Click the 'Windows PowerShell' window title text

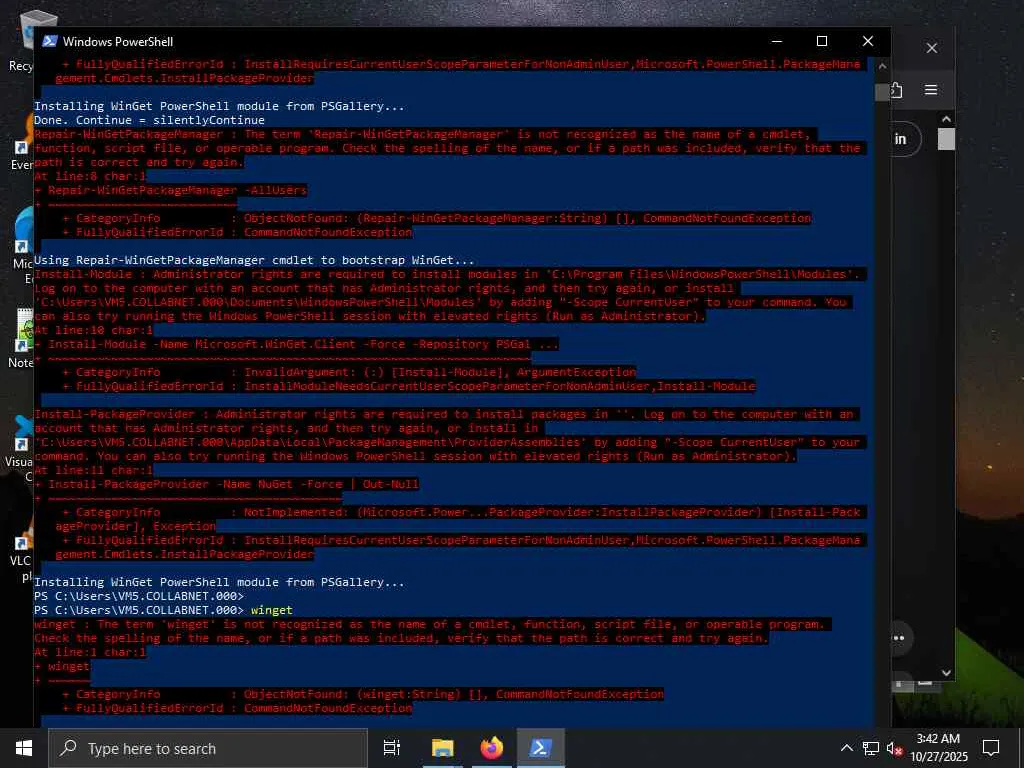point(118,41)
